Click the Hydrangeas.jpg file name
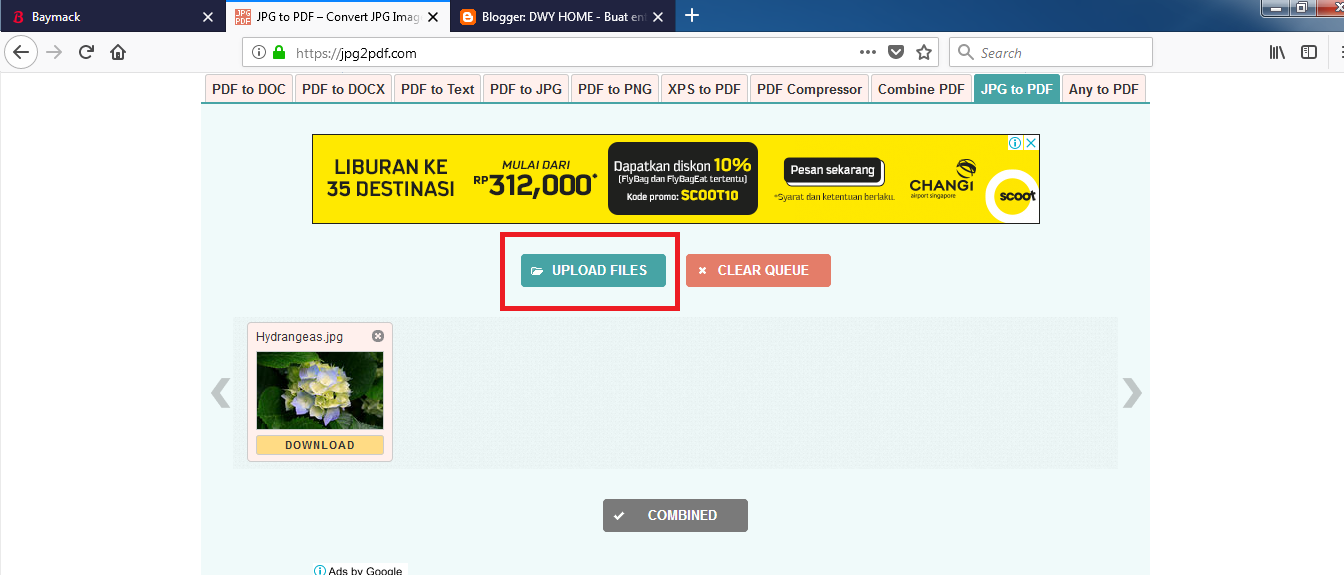The height and width of the screenshot is (575, 1344). 299,337
